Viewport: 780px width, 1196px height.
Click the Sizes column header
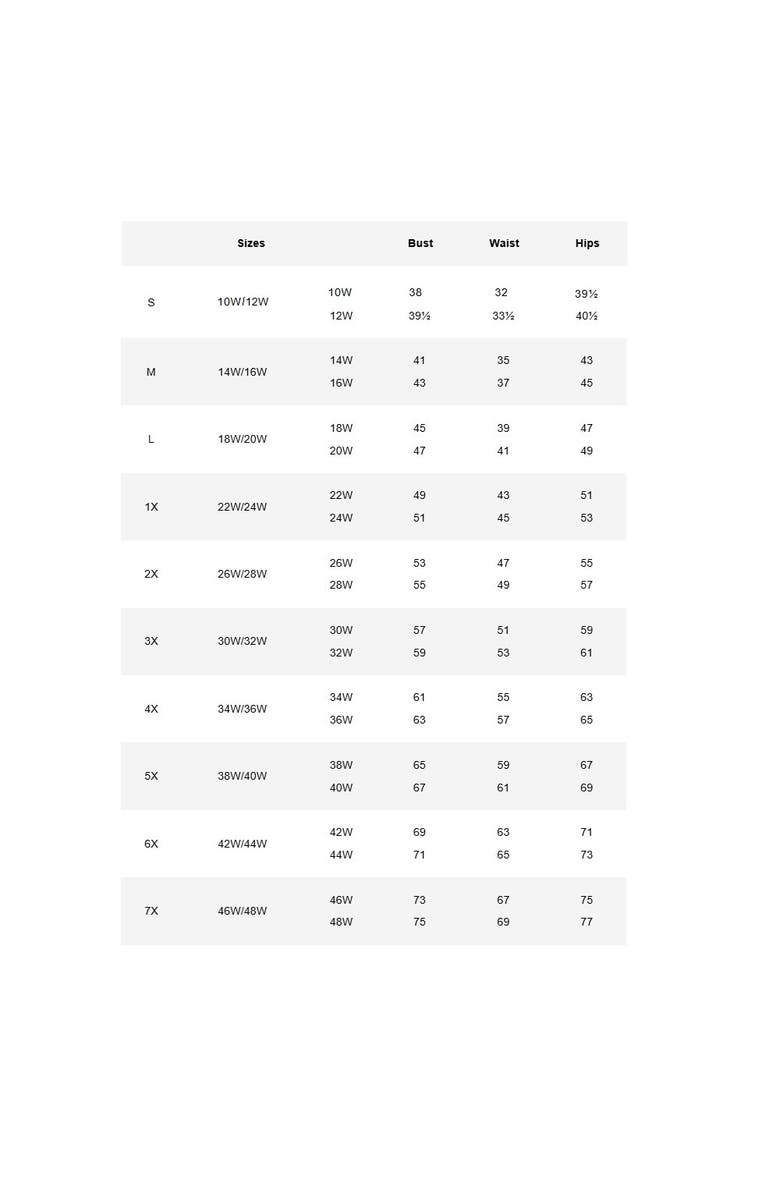tap(251, 243)
